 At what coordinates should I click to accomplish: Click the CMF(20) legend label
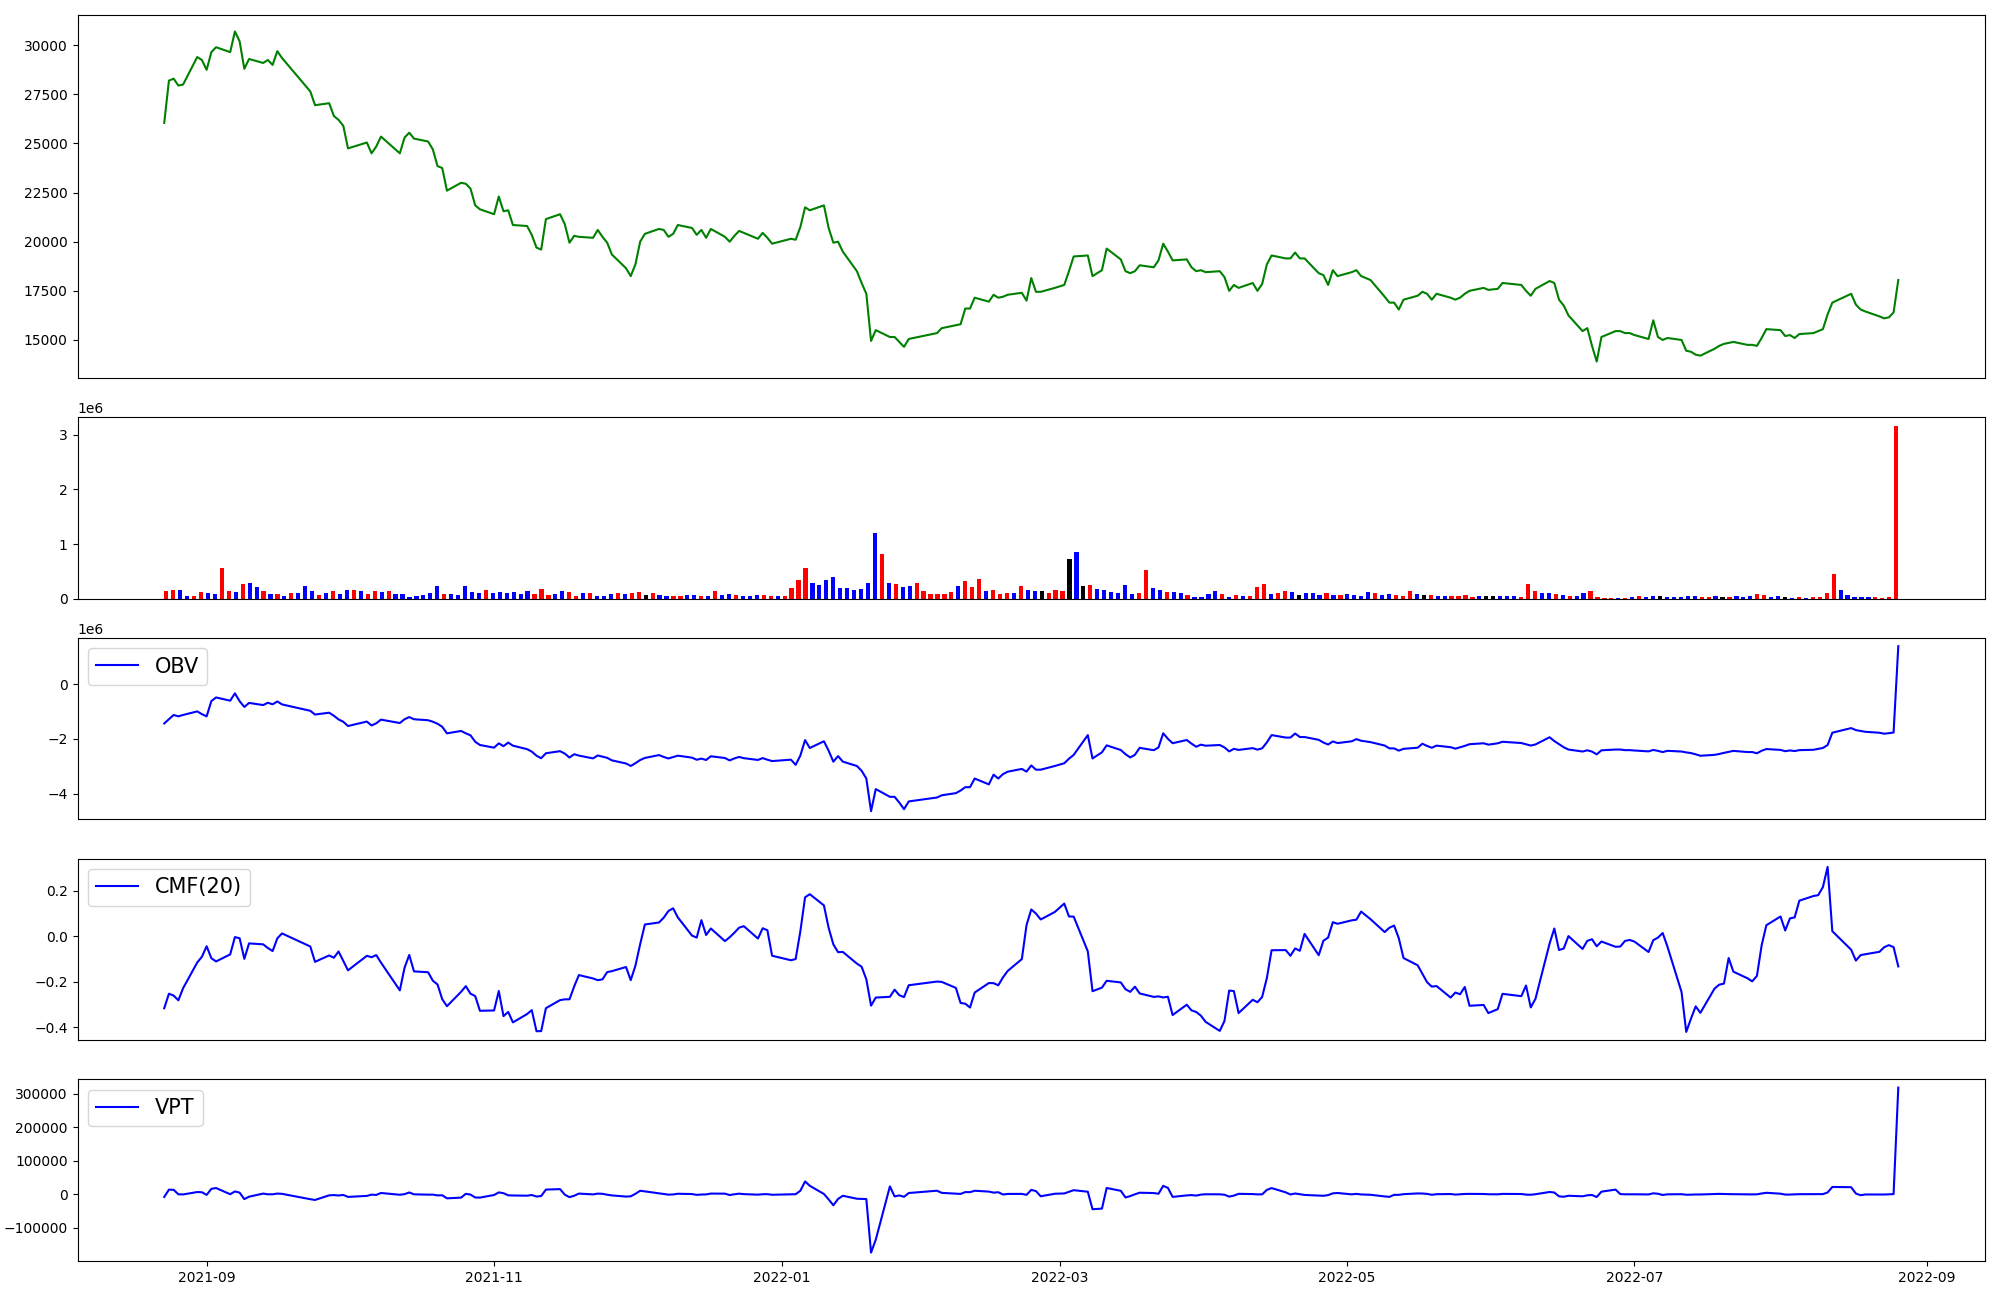pos(197,886)
